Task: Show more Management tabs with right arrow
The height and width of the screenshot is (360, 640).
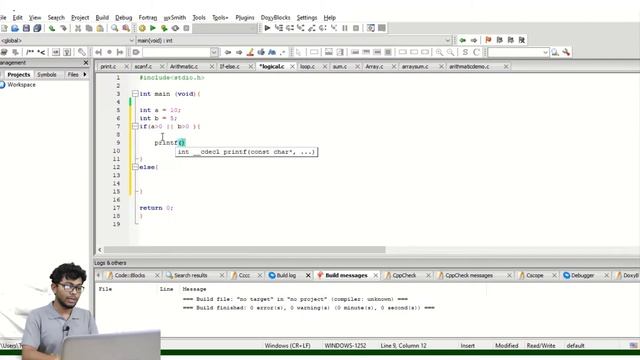Action: click(x=85, y=74)
